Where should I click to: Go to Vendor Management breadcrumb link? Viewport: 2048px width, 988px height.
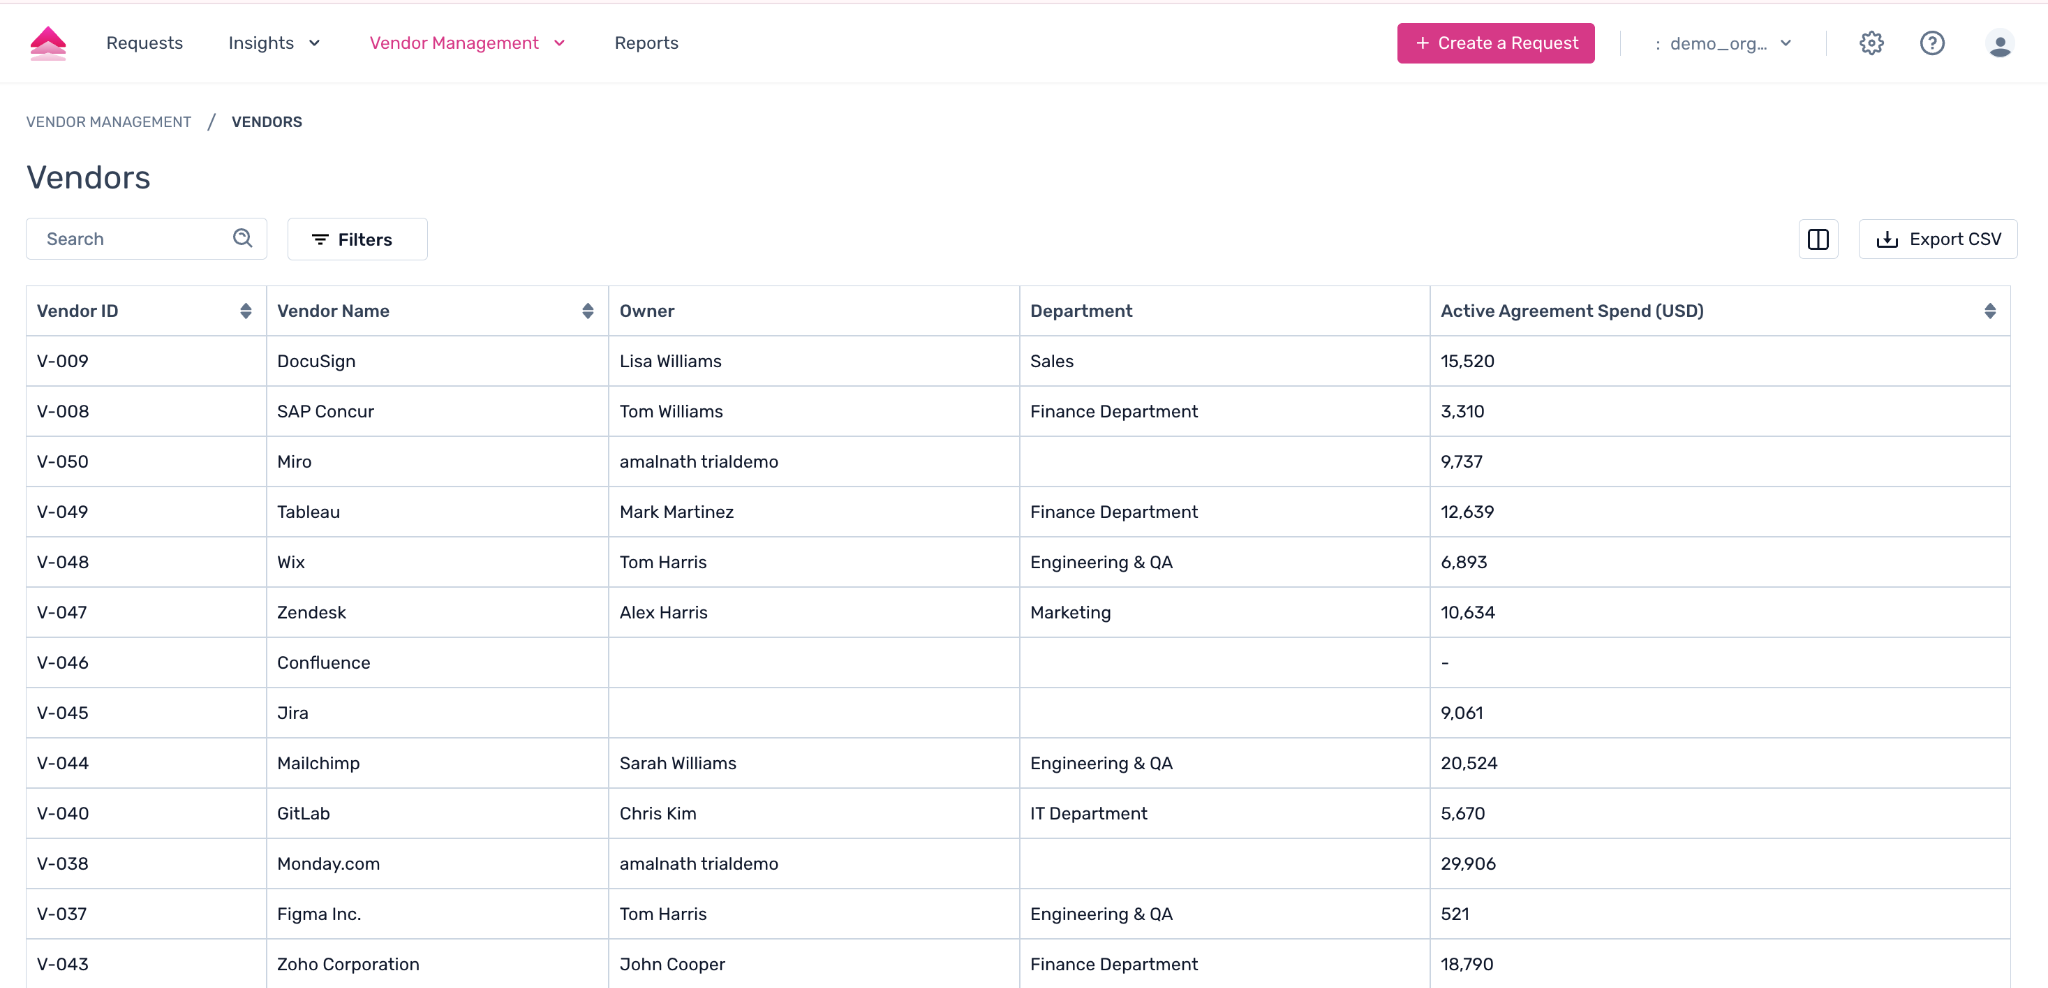coord(108,122)
